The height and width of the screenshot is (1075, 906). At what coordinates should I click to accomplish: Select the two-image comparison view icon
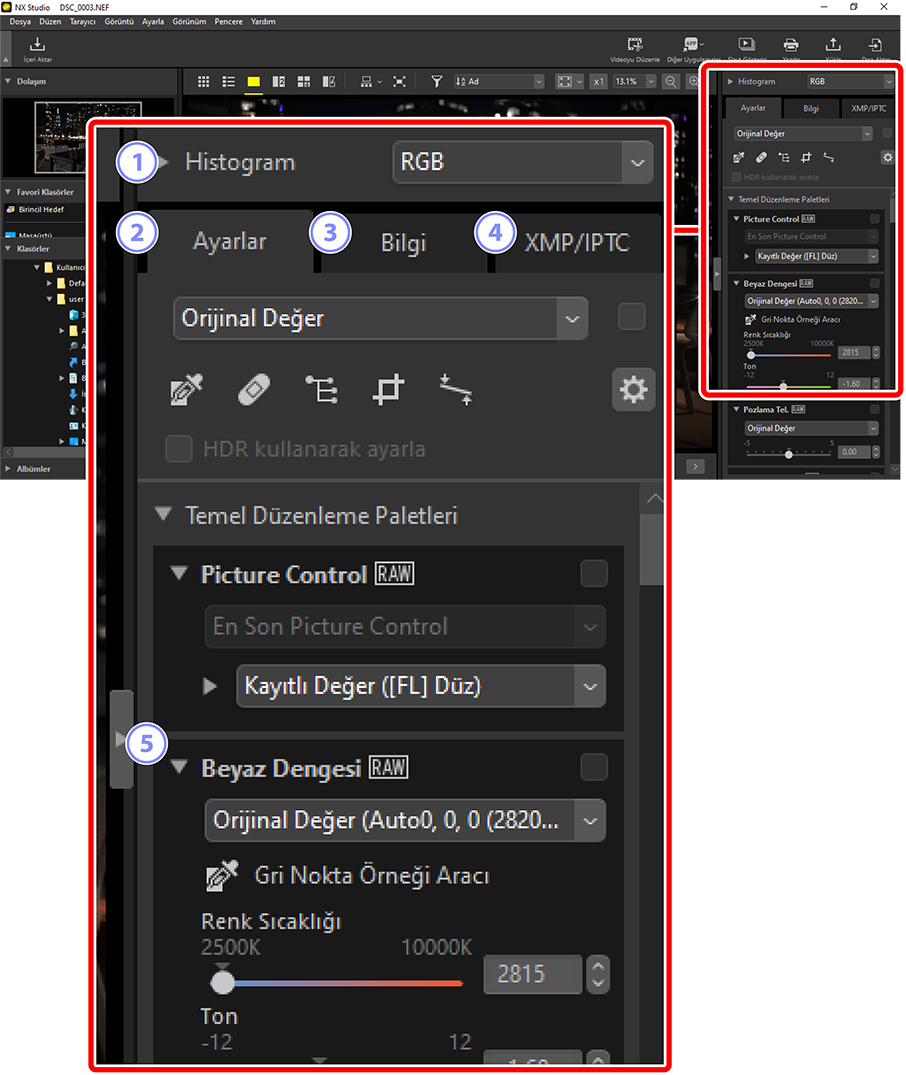coord(278,82)
